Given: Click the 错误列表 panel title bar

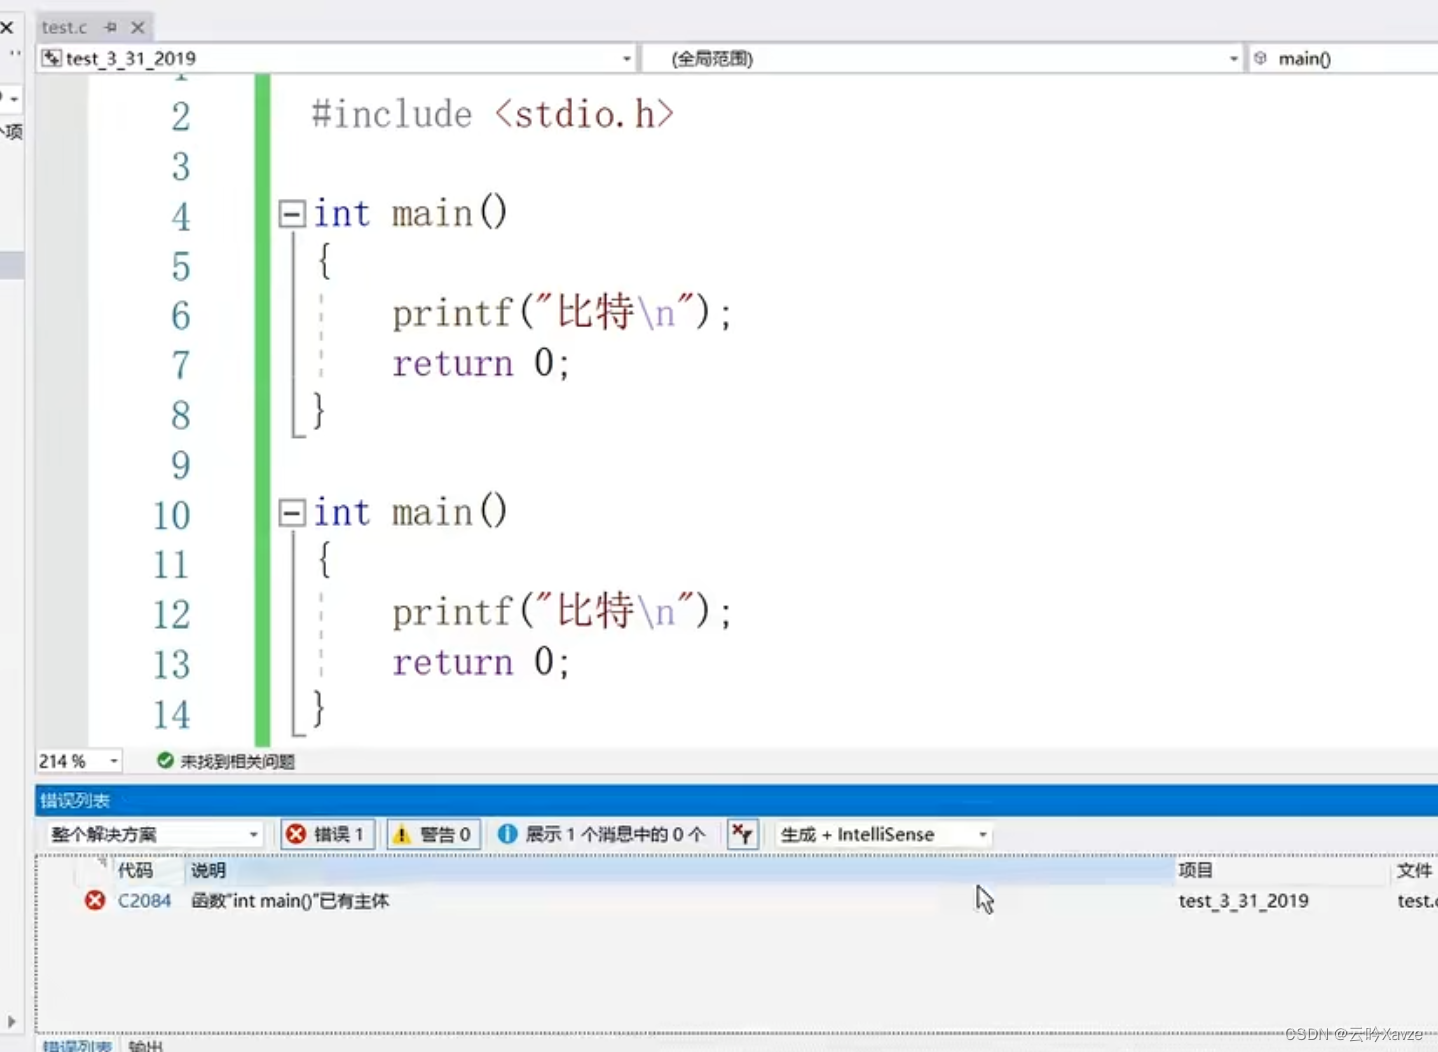Looking at the screenshot, I should coord(736,800).
